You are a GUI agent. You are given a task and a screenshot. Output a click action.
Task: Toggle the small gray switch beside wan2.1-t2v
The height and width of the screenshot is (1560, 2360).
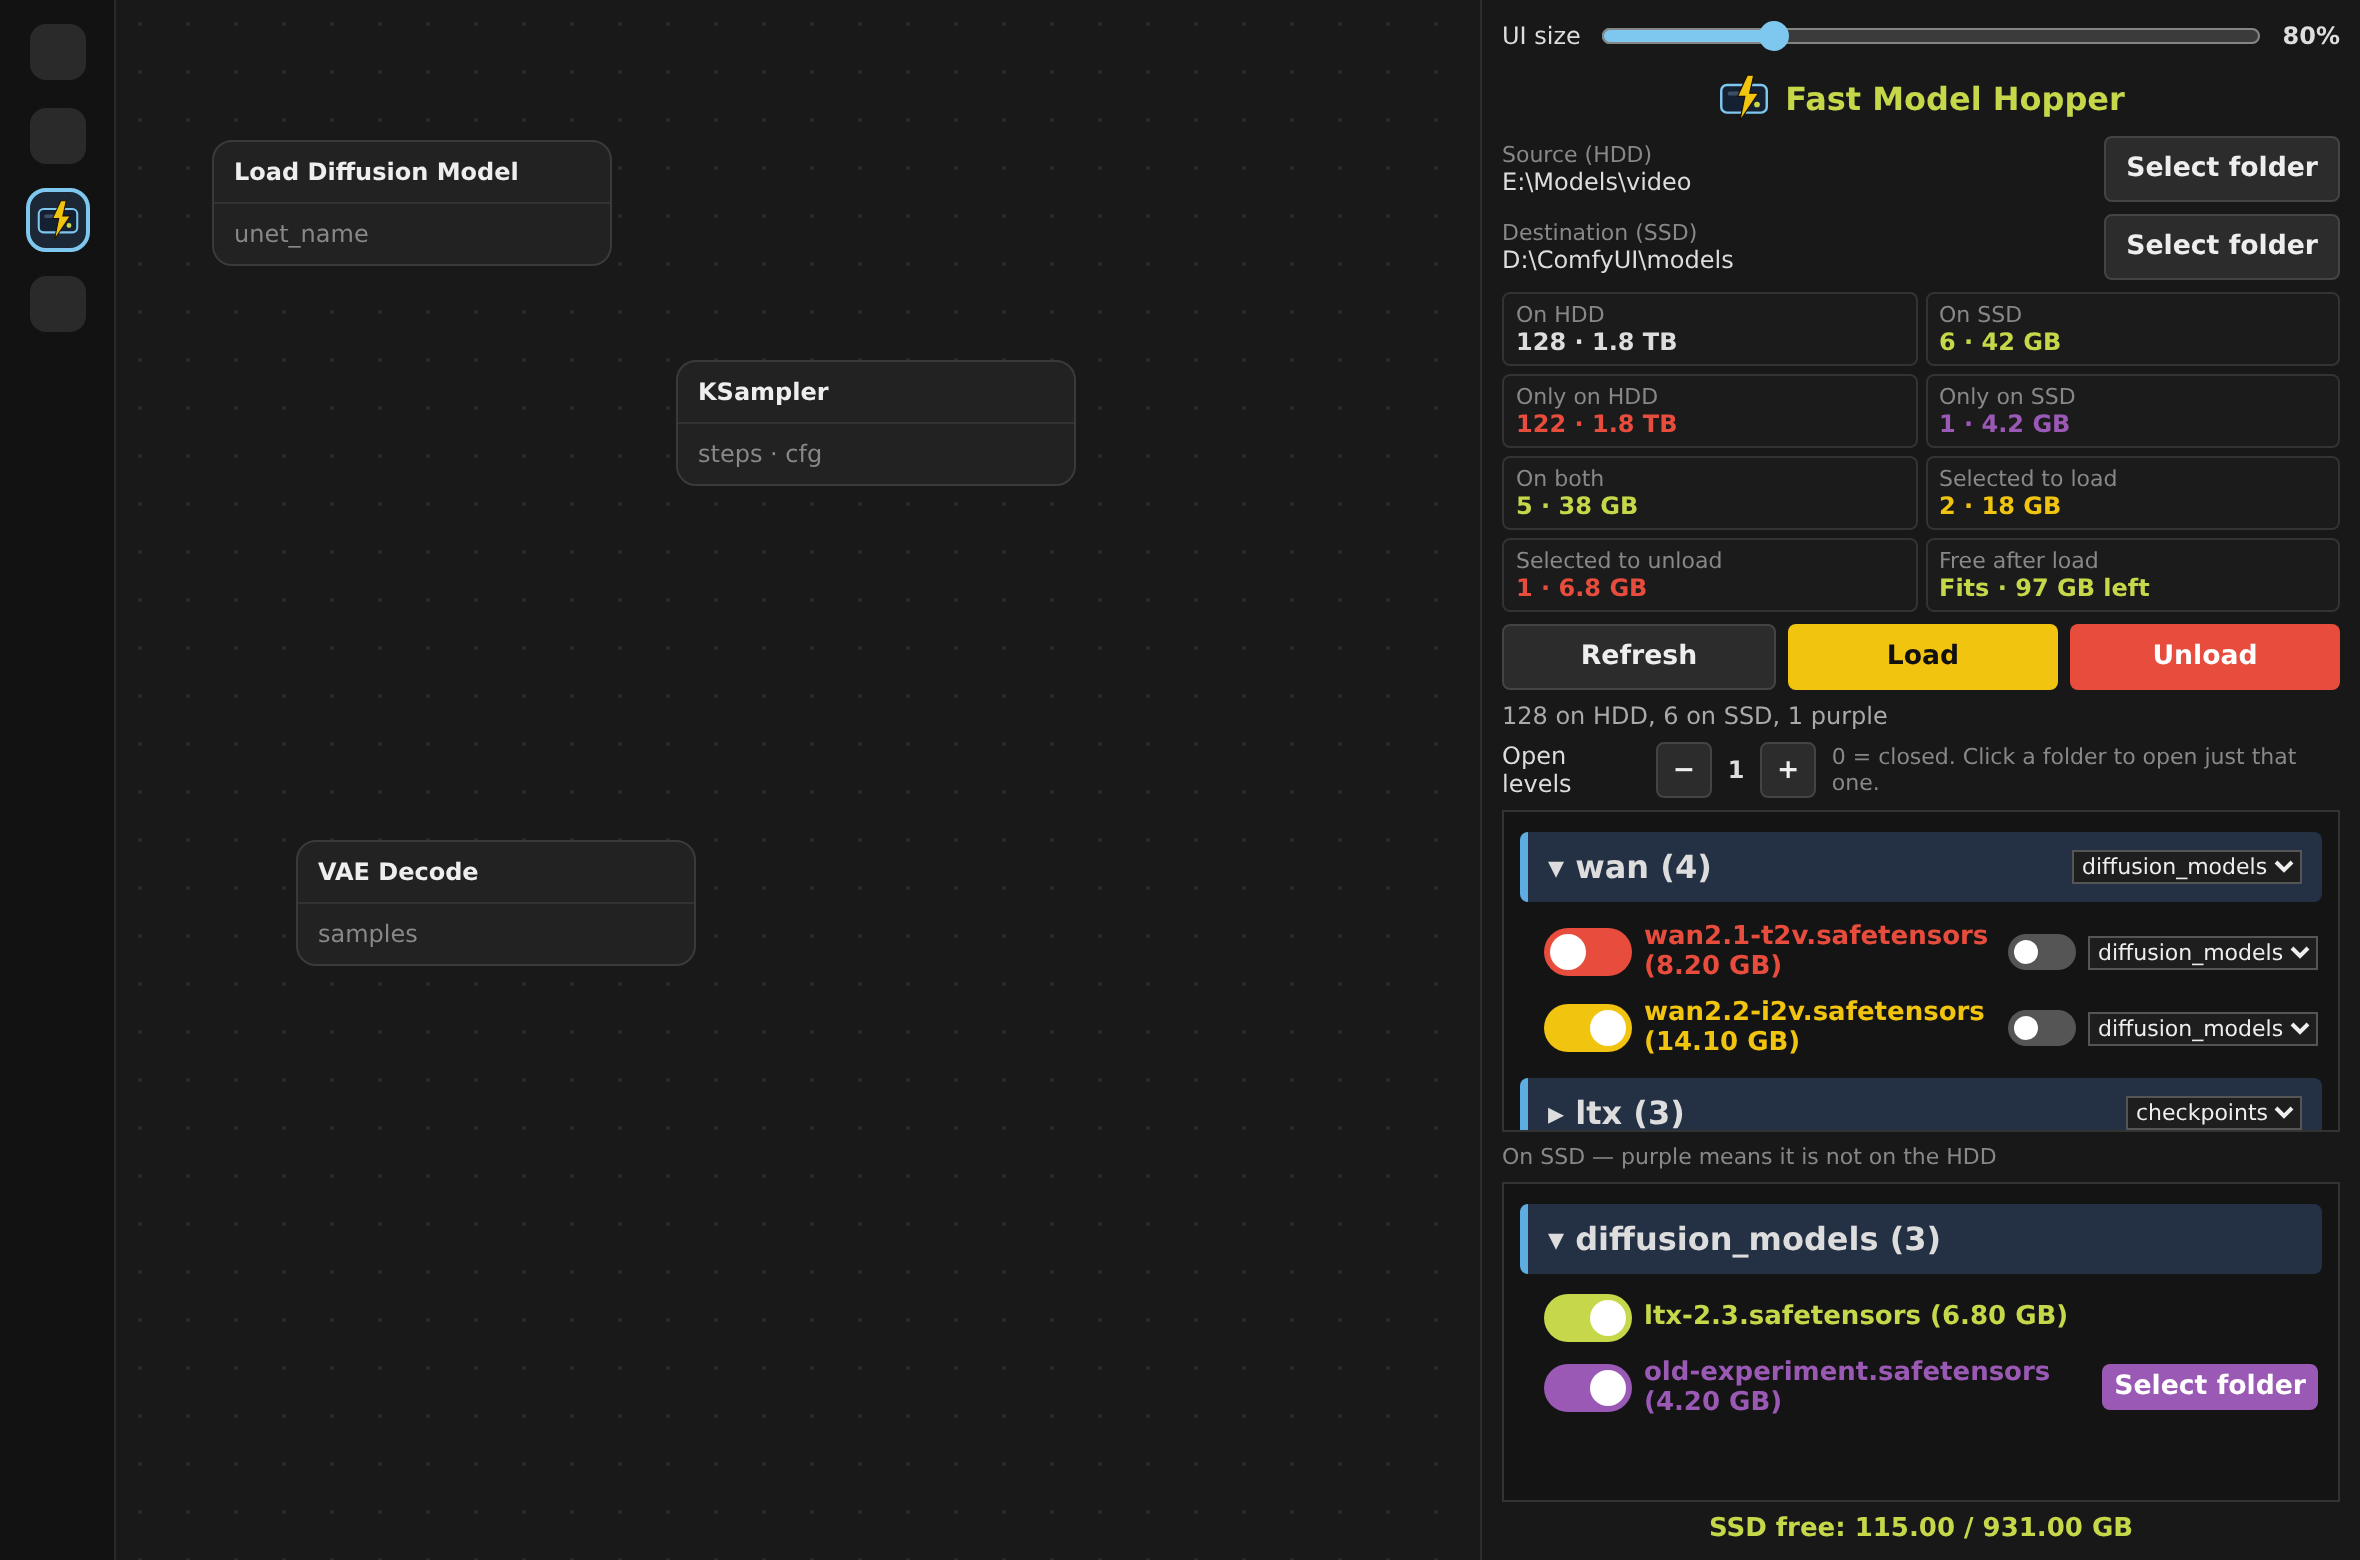point(2041,952)
